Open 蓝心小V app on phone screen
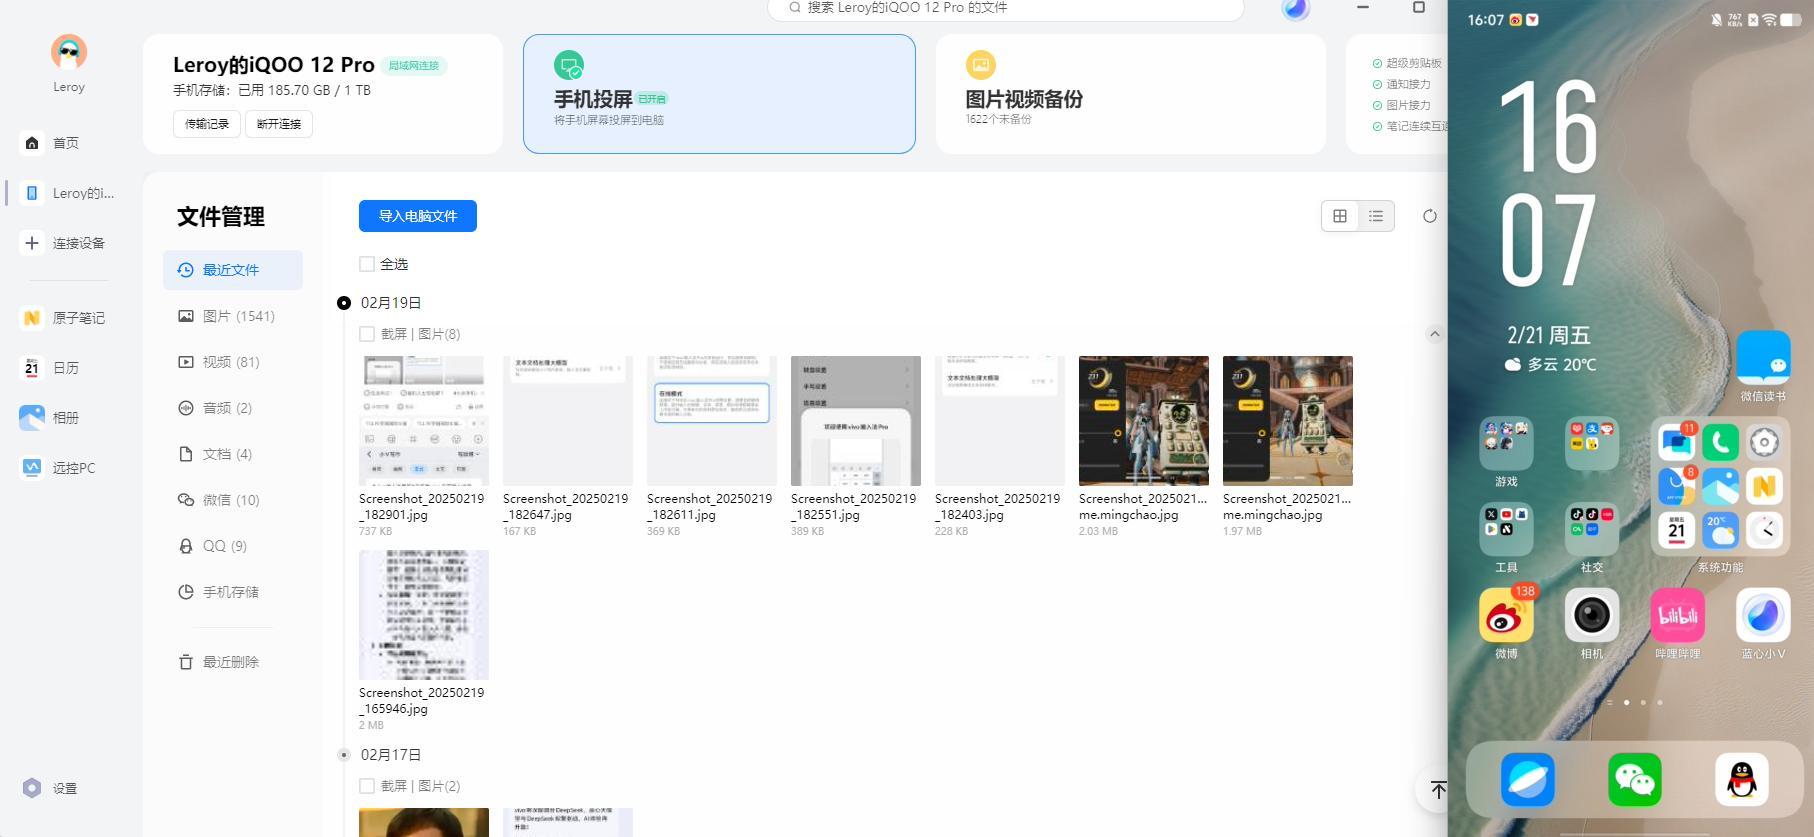The image size is (1814, 837). pos(1763,616)
